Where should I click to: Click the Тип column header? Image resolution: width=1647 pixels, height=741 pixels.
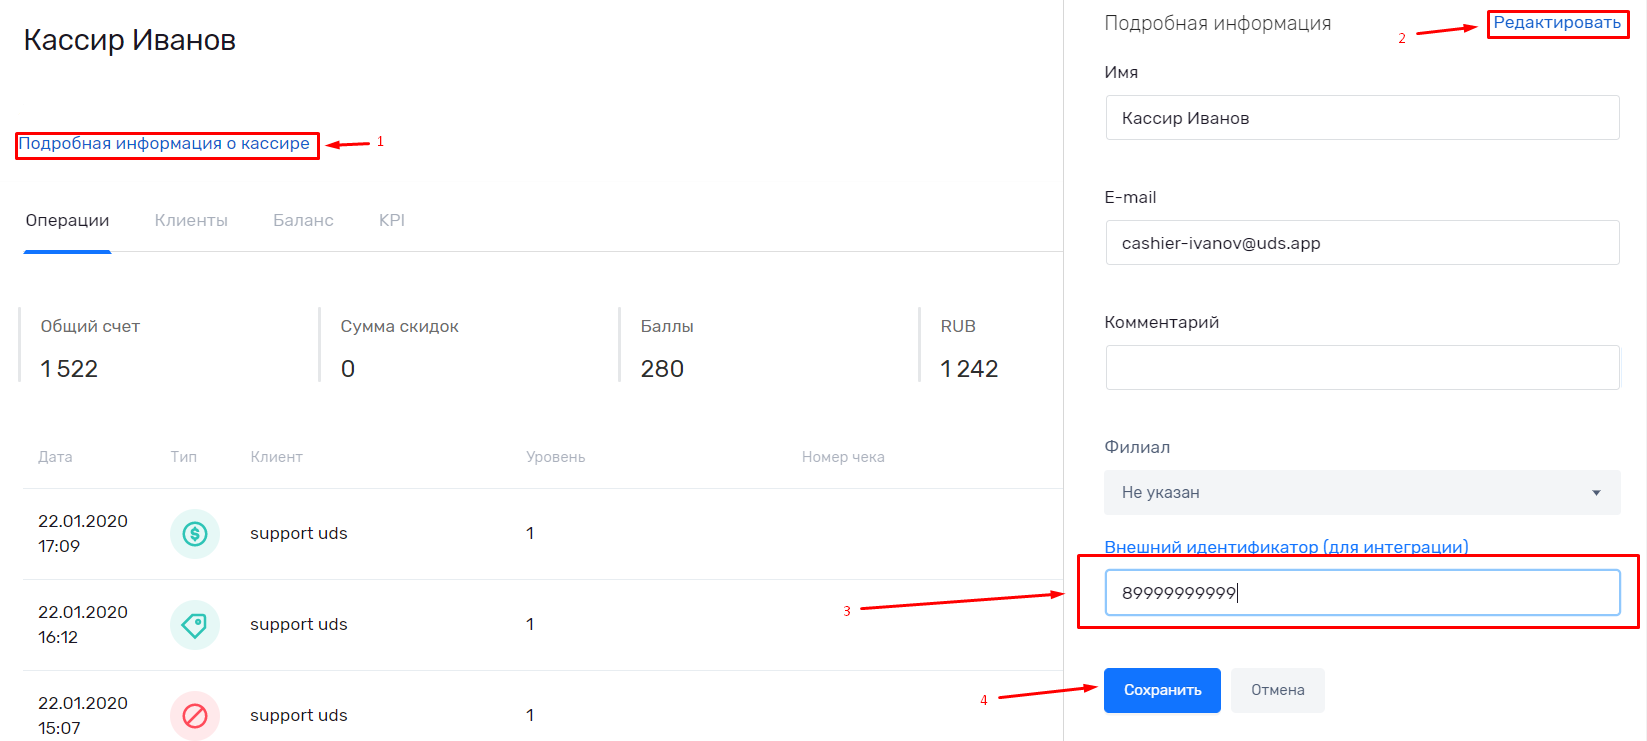pos(183,457)
